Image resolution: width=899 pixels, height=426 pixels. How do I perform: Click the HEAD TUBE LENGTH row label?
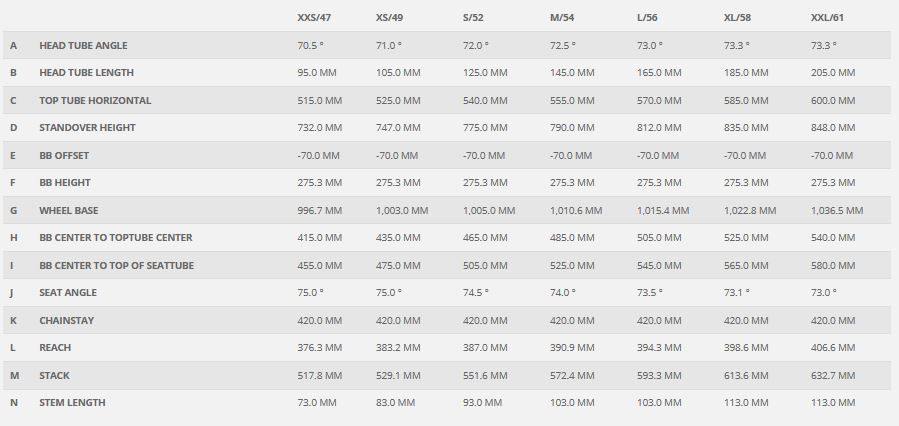[x=86, y=73]
